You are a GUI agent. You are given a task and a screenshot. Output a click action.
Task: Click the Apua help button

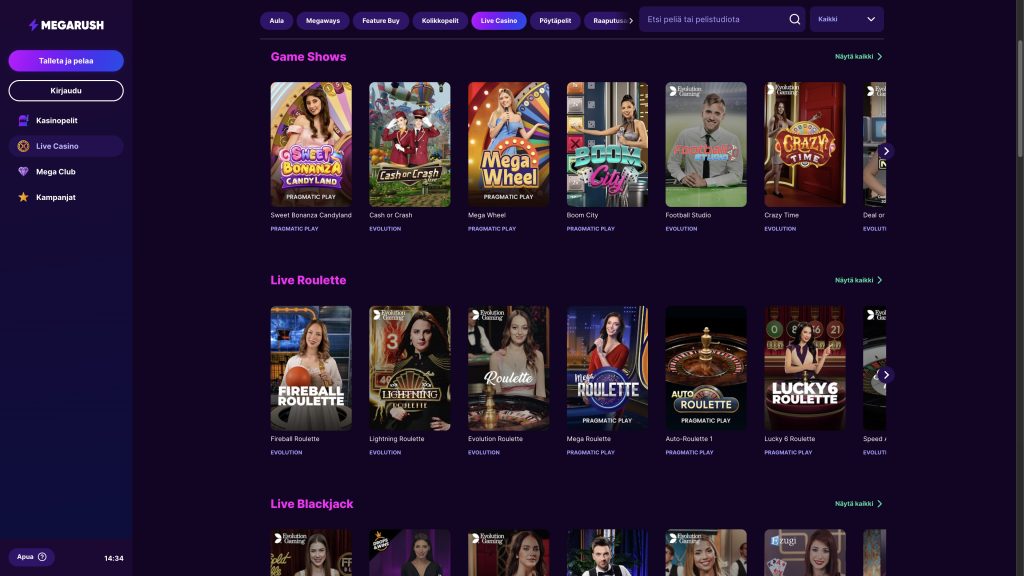pyautogui.click(x=31, y=557)
